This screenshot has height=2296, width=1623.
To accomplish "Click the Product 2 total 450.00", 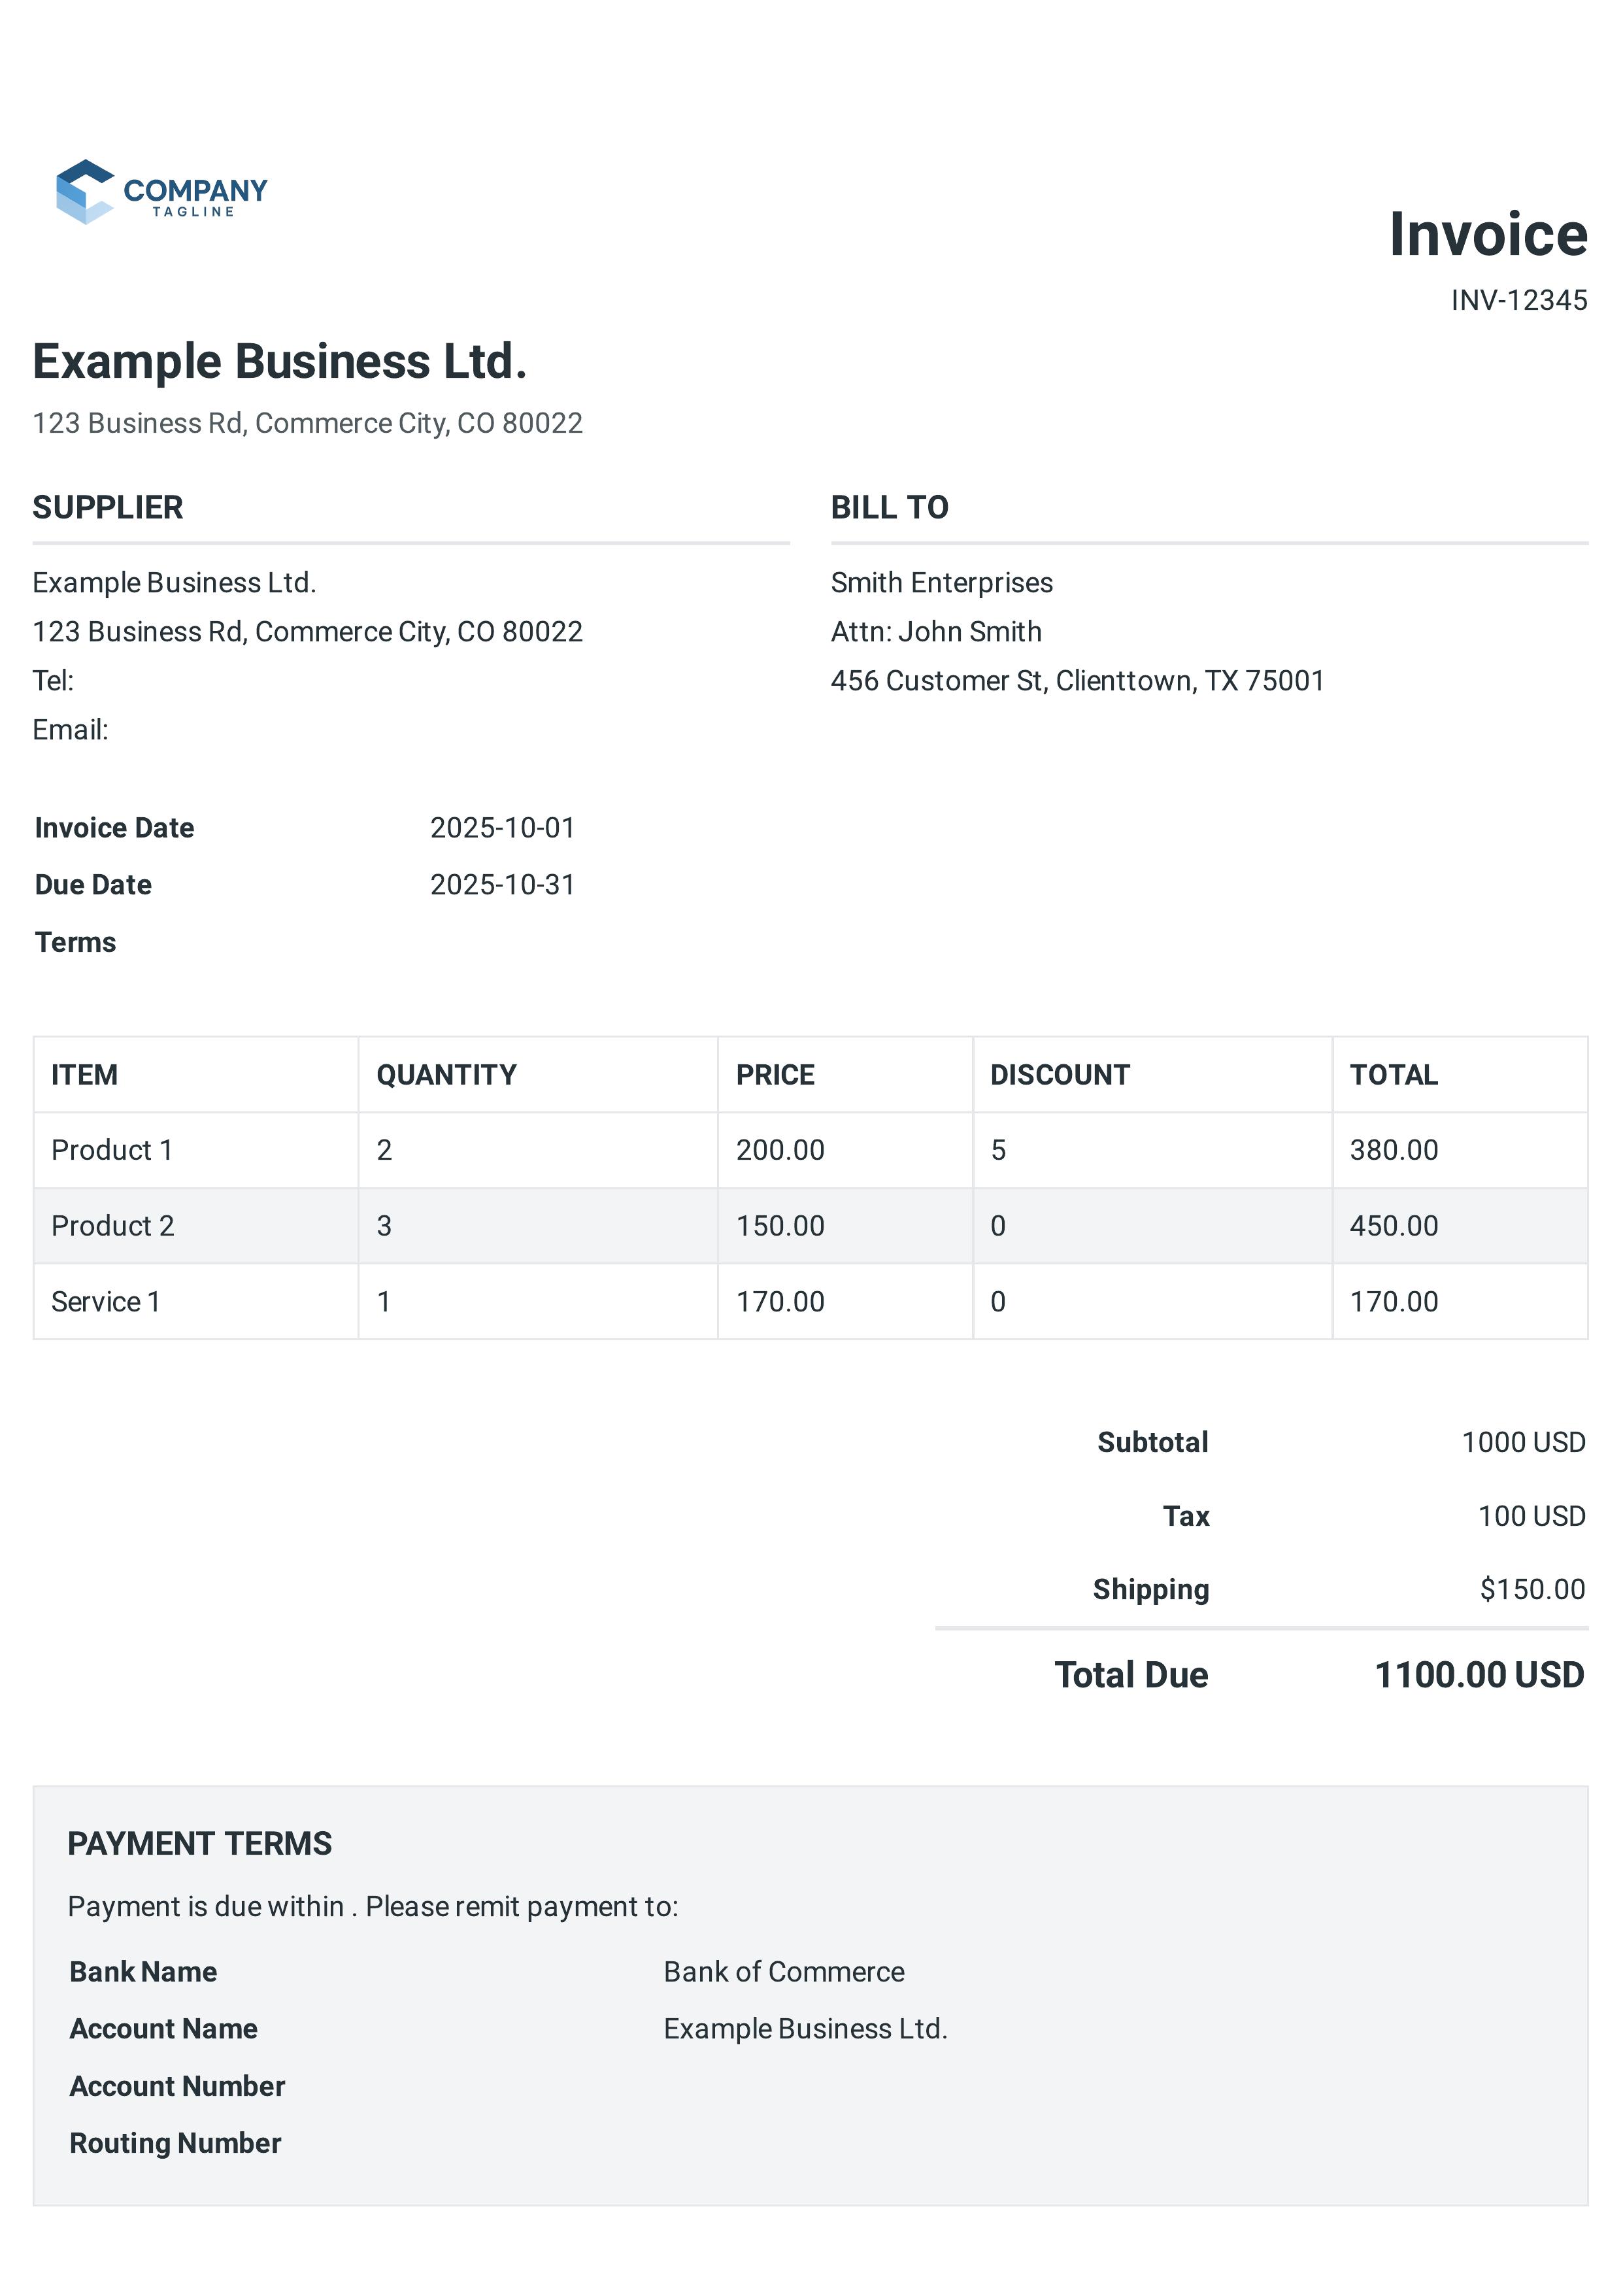I will coord(1393,1226).
